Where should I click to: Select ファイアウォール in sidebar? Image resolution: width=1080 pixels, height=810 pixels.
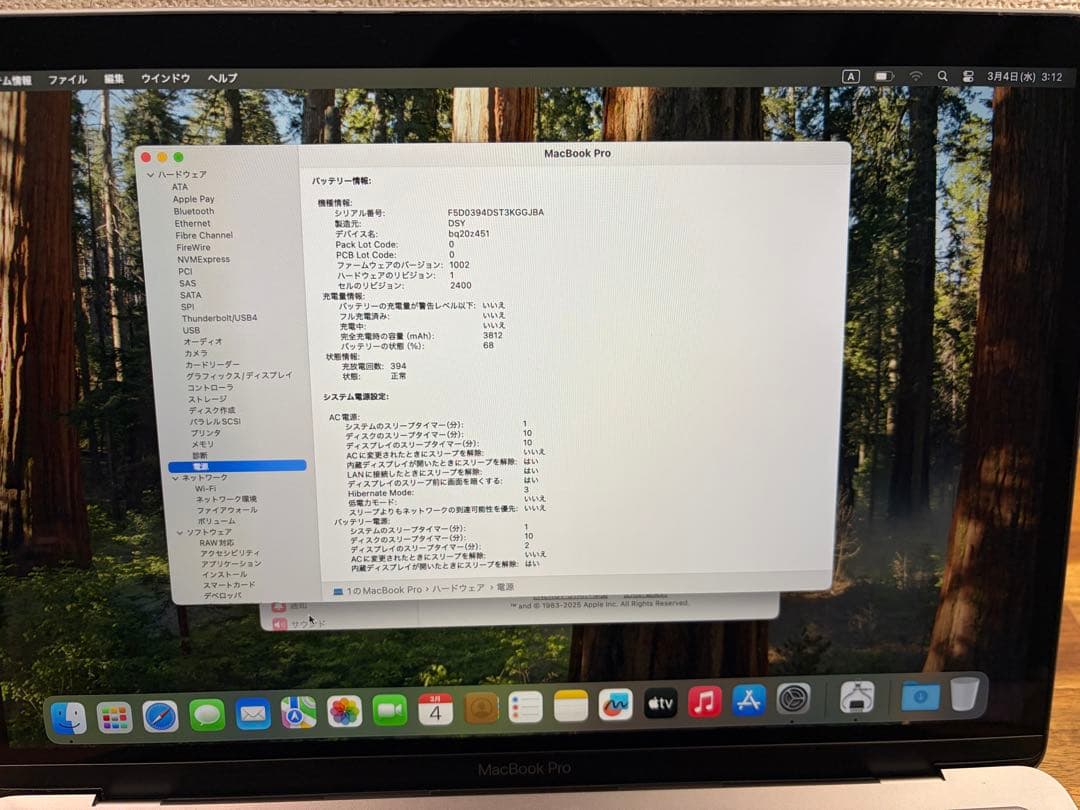coord(227,510)
